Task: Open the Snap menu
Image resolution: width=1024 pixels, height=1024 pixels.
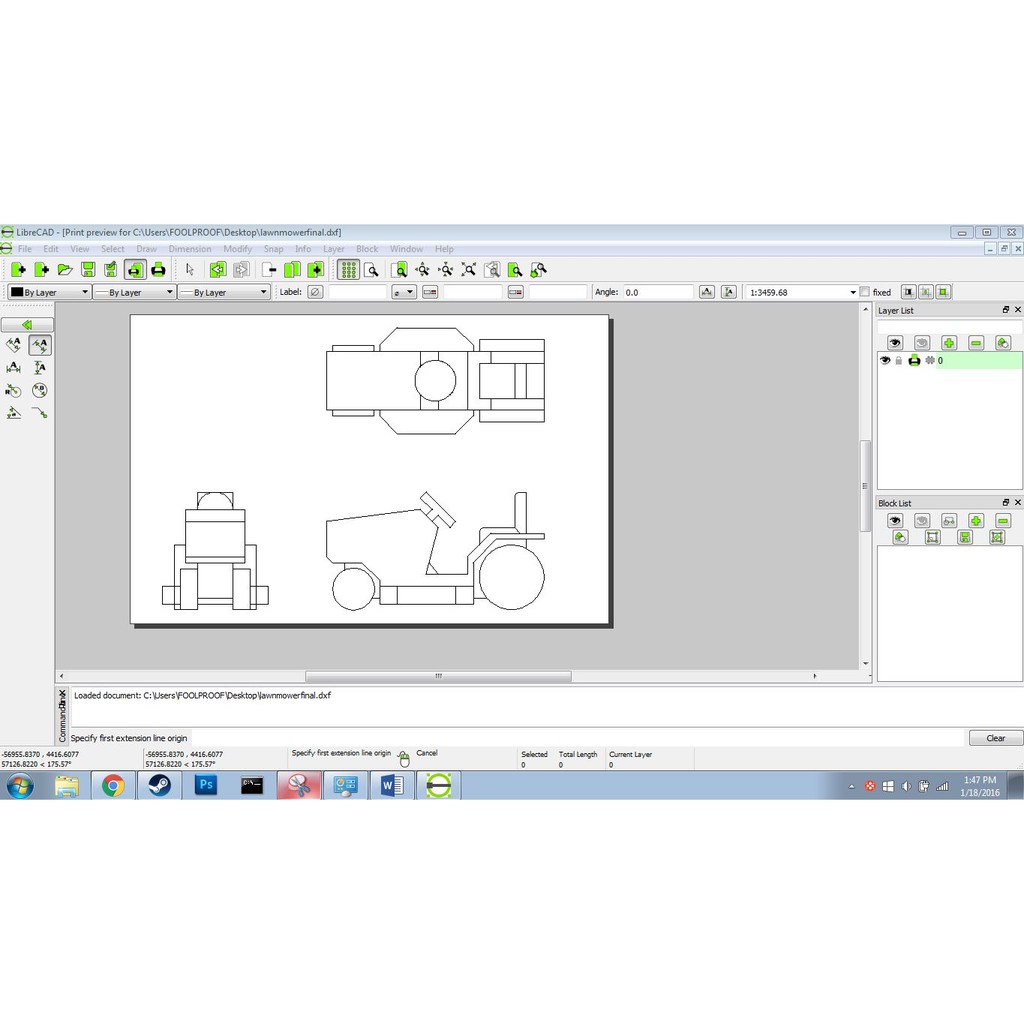Action: (x=274, y=249)
